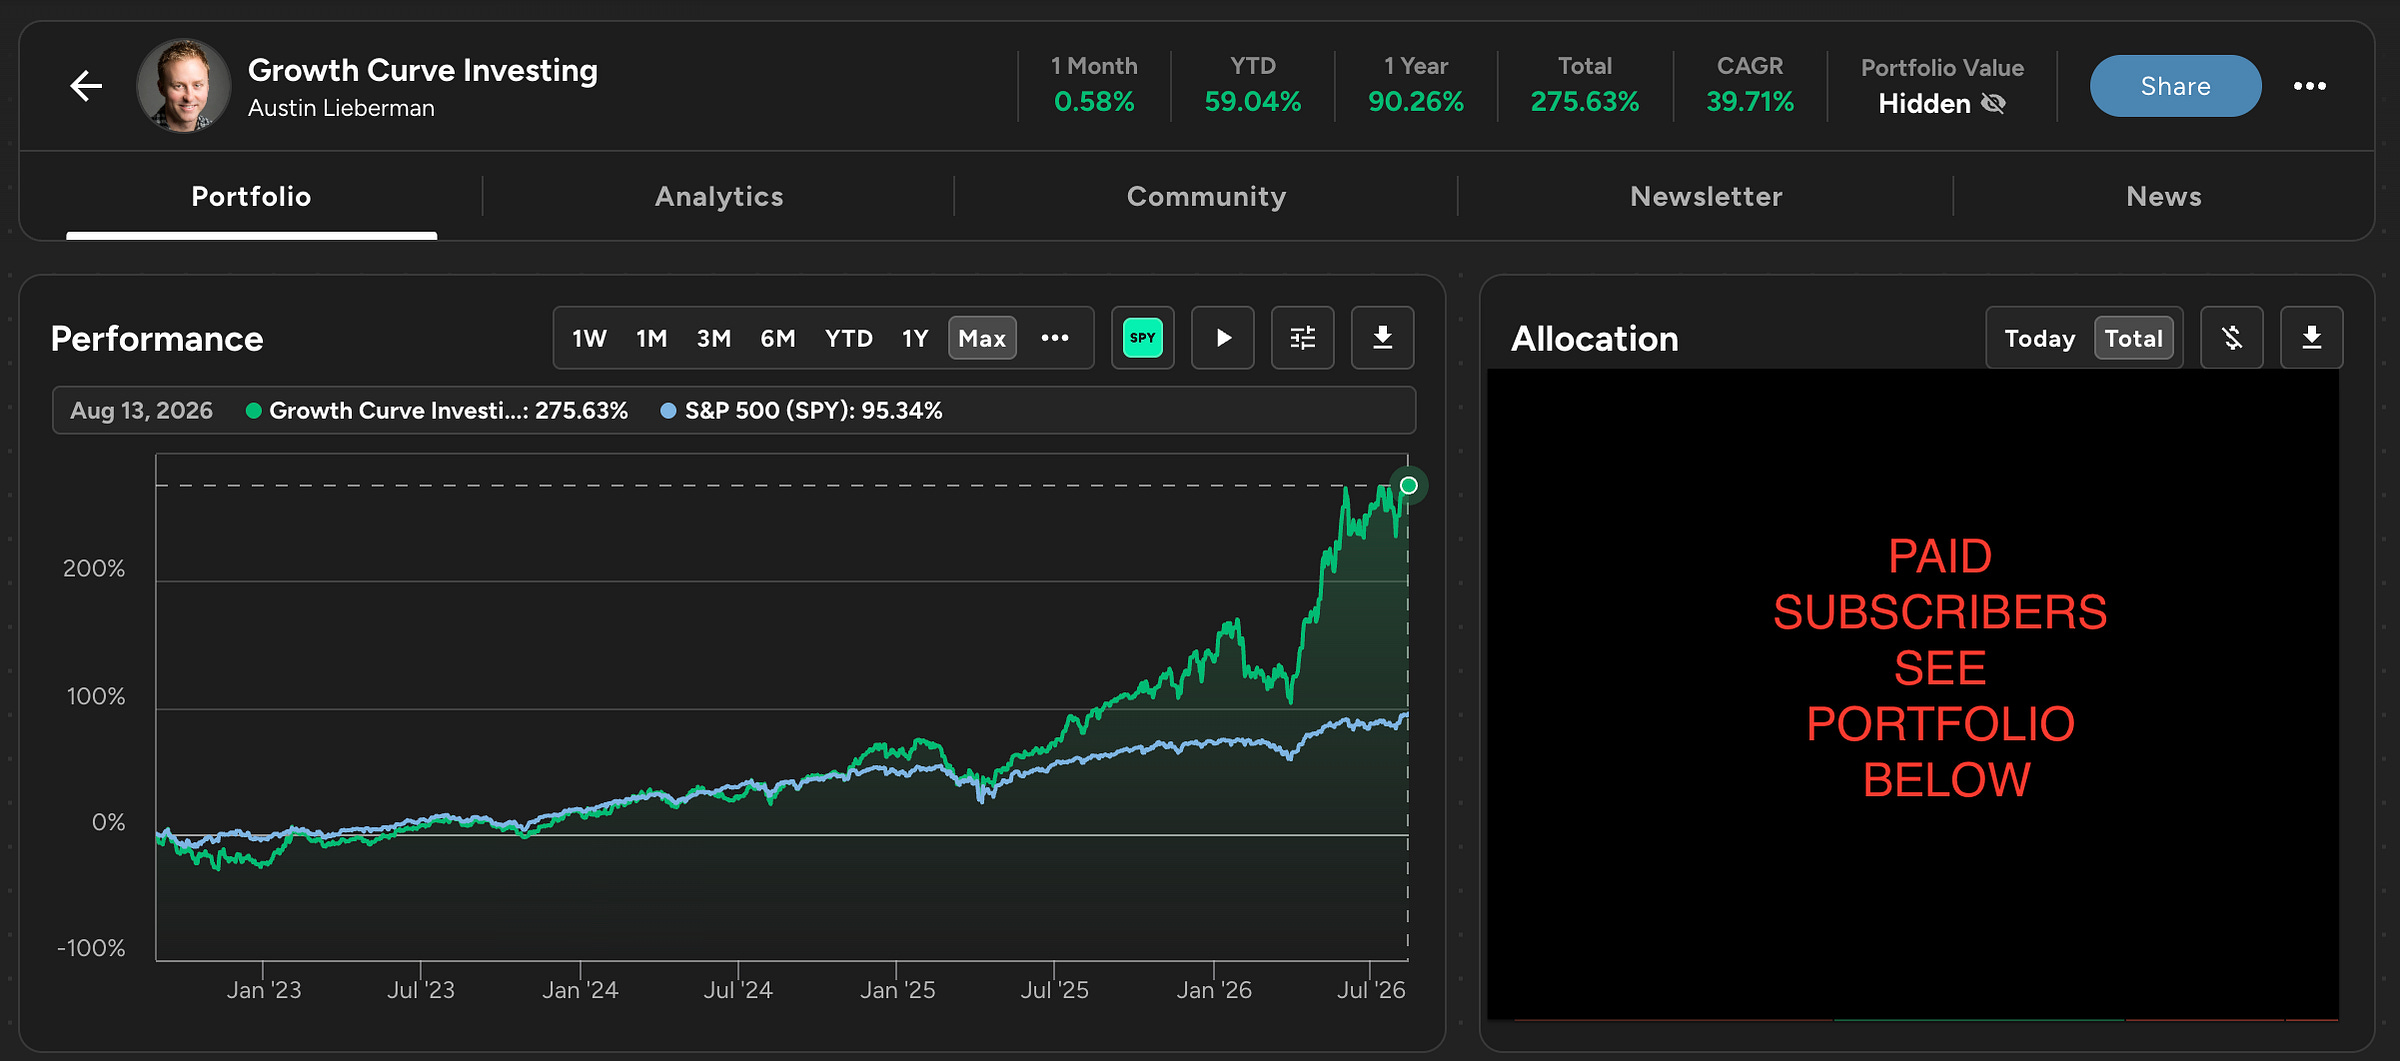Click the Total 275.63% stat
Screen dimensions: 2400x1061
point(1585,85)
